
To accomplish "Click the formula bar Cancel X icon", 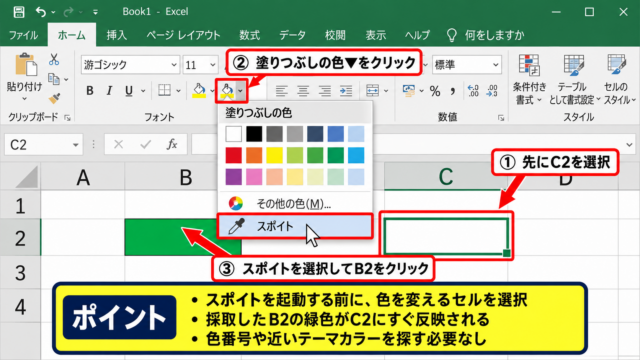I will (x=118, y=144).
